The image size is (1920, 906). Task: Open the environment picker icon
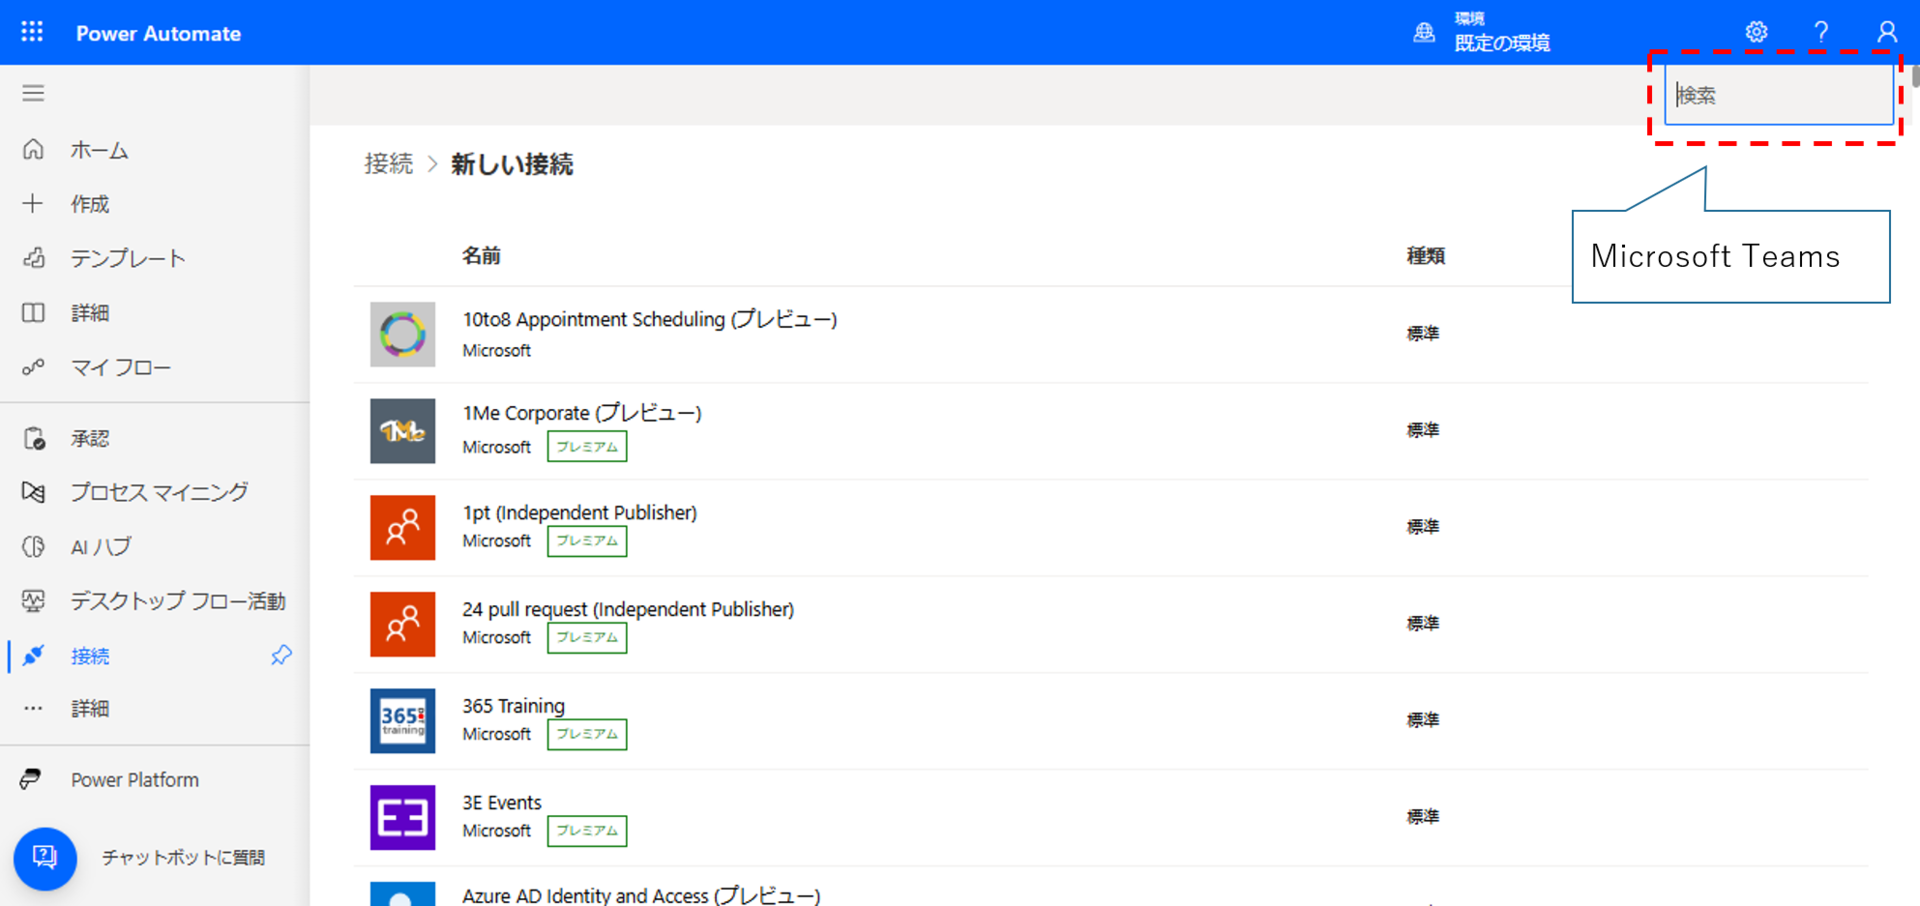[x=1424, y=33]
